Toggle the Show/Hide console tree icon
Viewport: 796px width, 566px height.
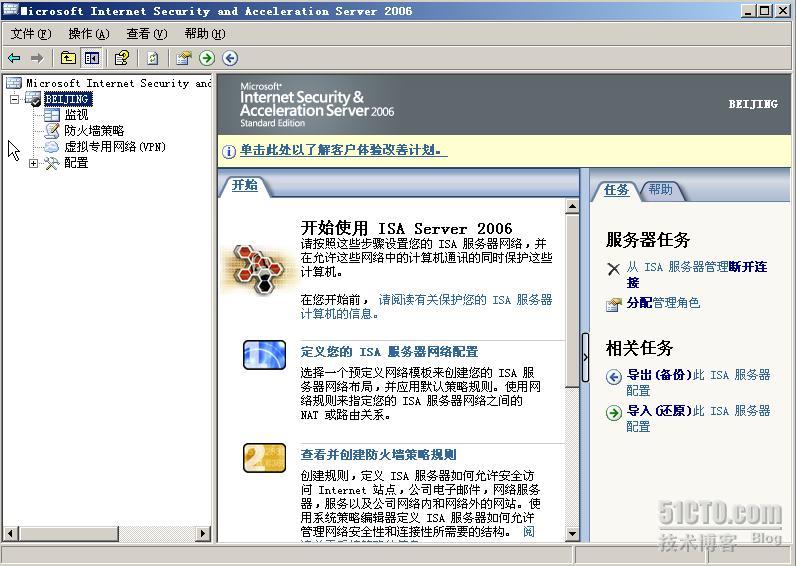click(92, 58)
